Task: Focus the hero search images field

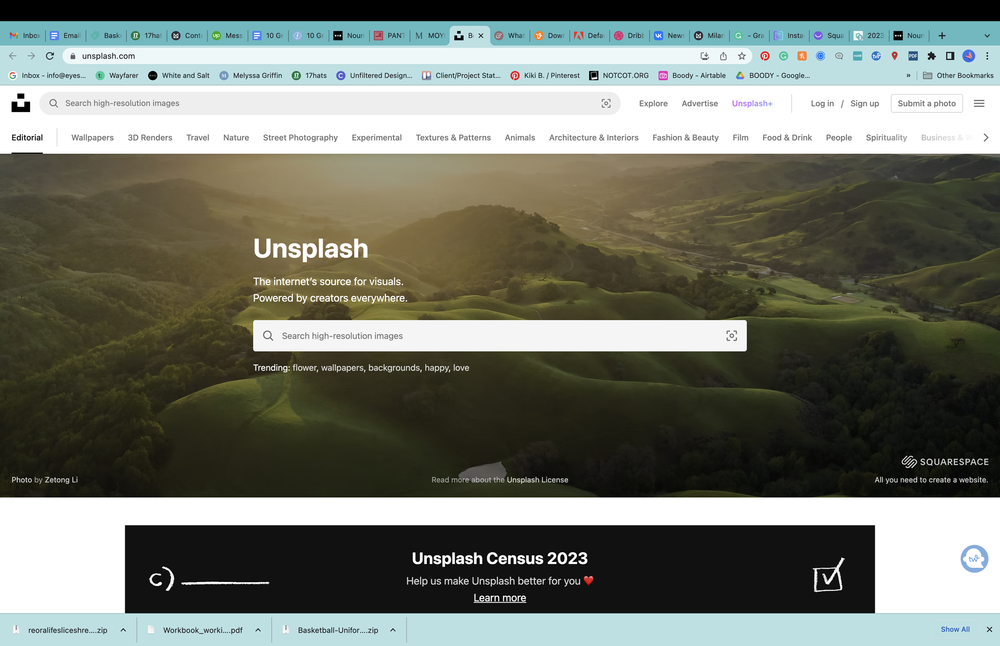Action: pyautogui.click(x=499, y=336)
